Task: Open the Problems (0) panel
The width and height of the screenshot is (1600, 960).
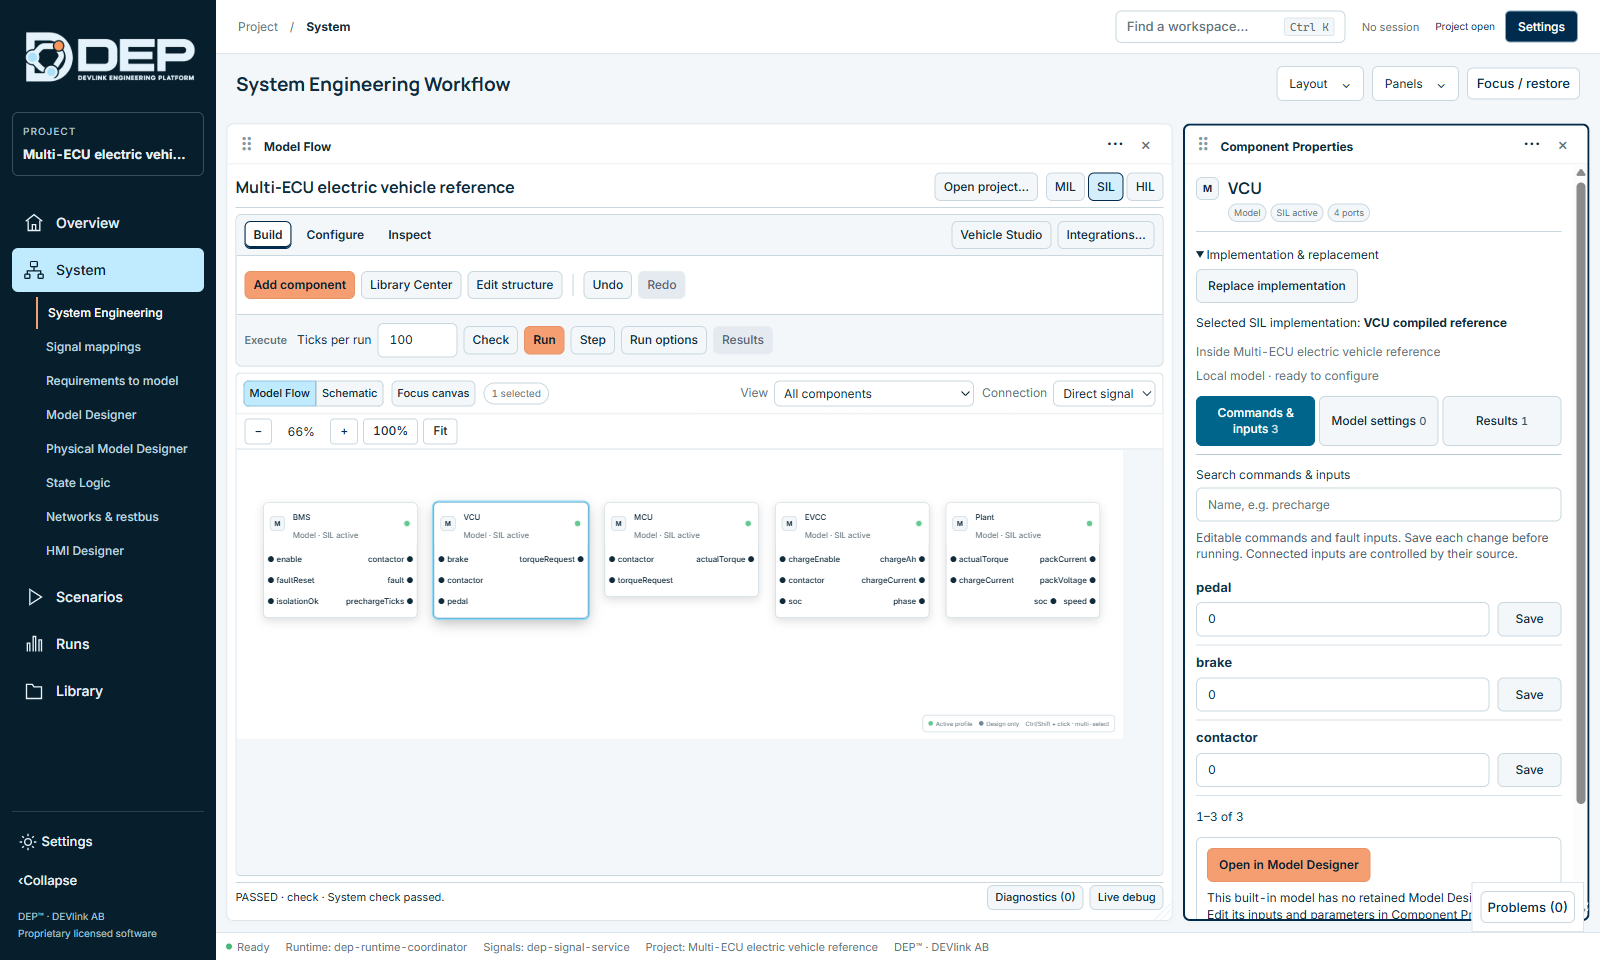Action: pos(1527,908)
